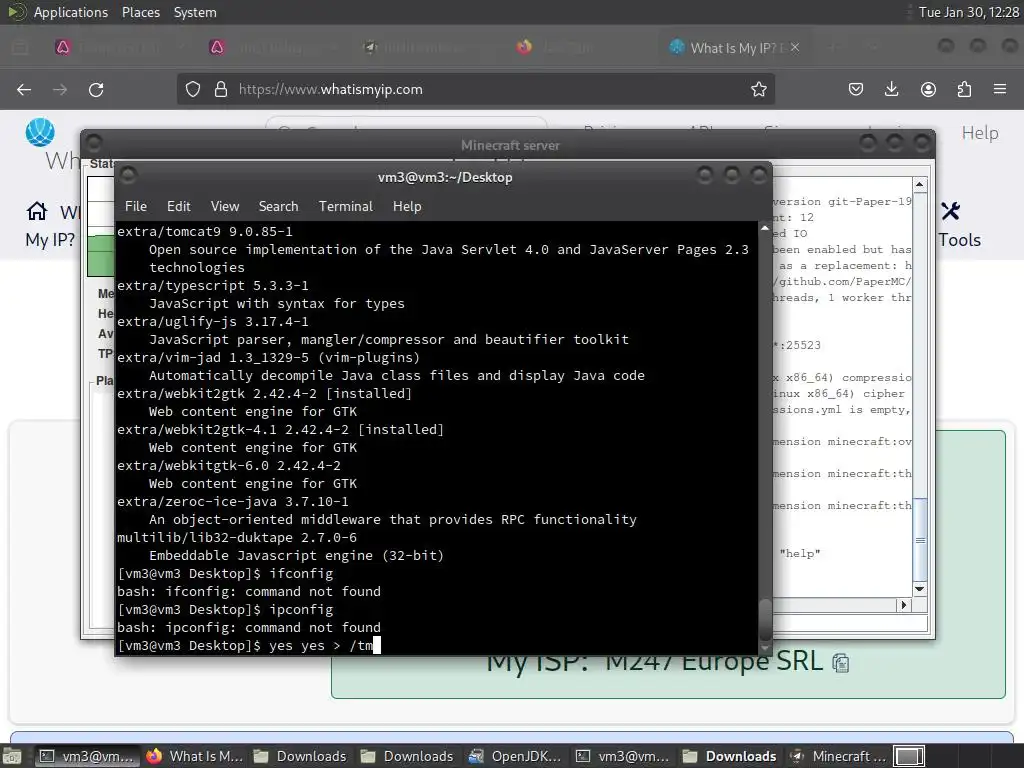Click terminal title vm3@vm3:~/Desktop
Screen dimensions: 1024x768
click(x=445, y=177)
